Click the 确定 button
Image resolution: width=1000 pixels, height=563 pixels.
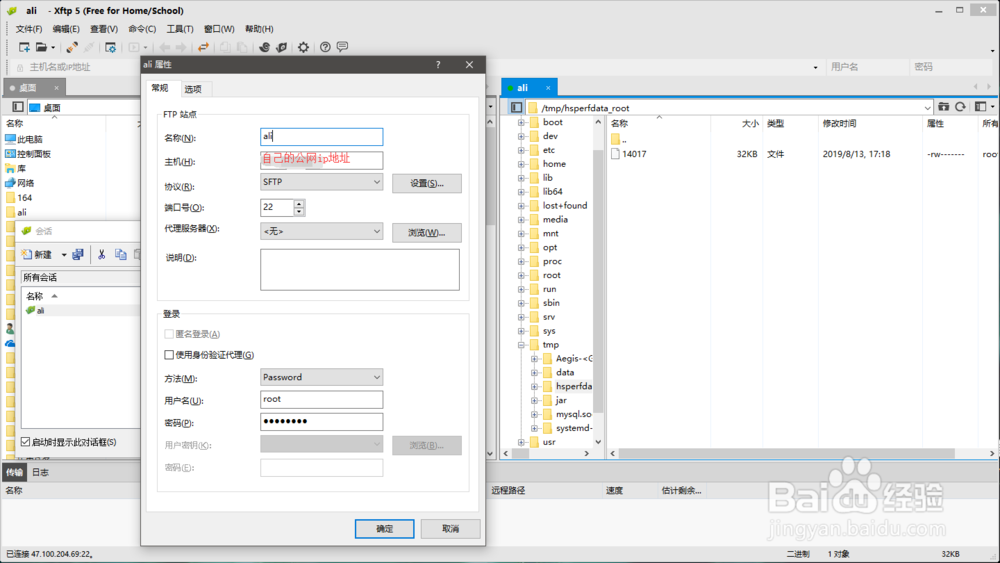[385, 529]
